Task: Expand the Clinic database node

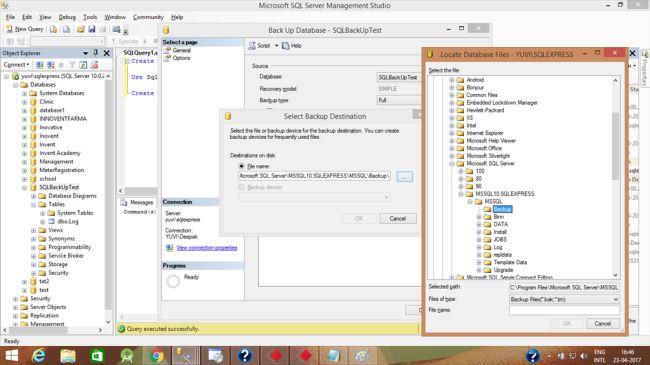Action: point(24,102)
